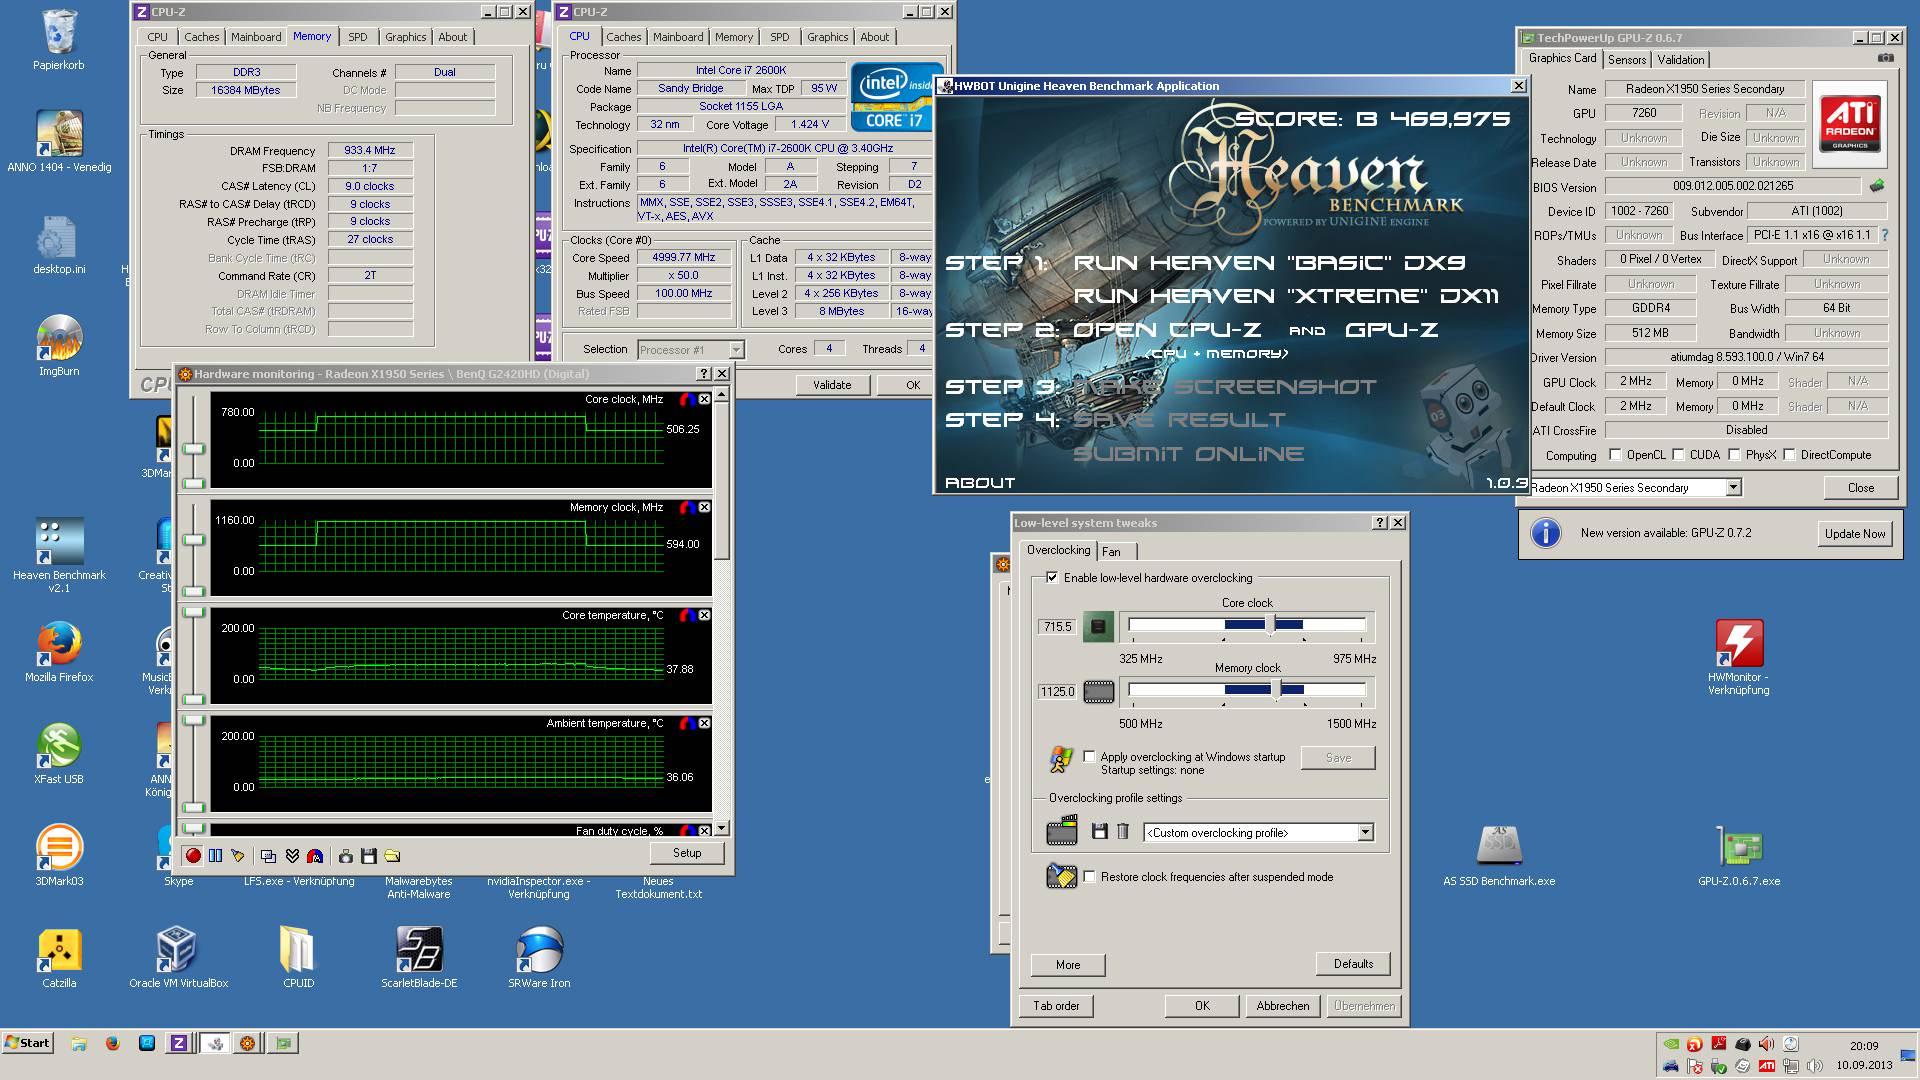Open HWMonitor shortcut on the desktop
Image resolution: width=1920 pixels, height=1080 pixels.
(x=1739, y=657)
